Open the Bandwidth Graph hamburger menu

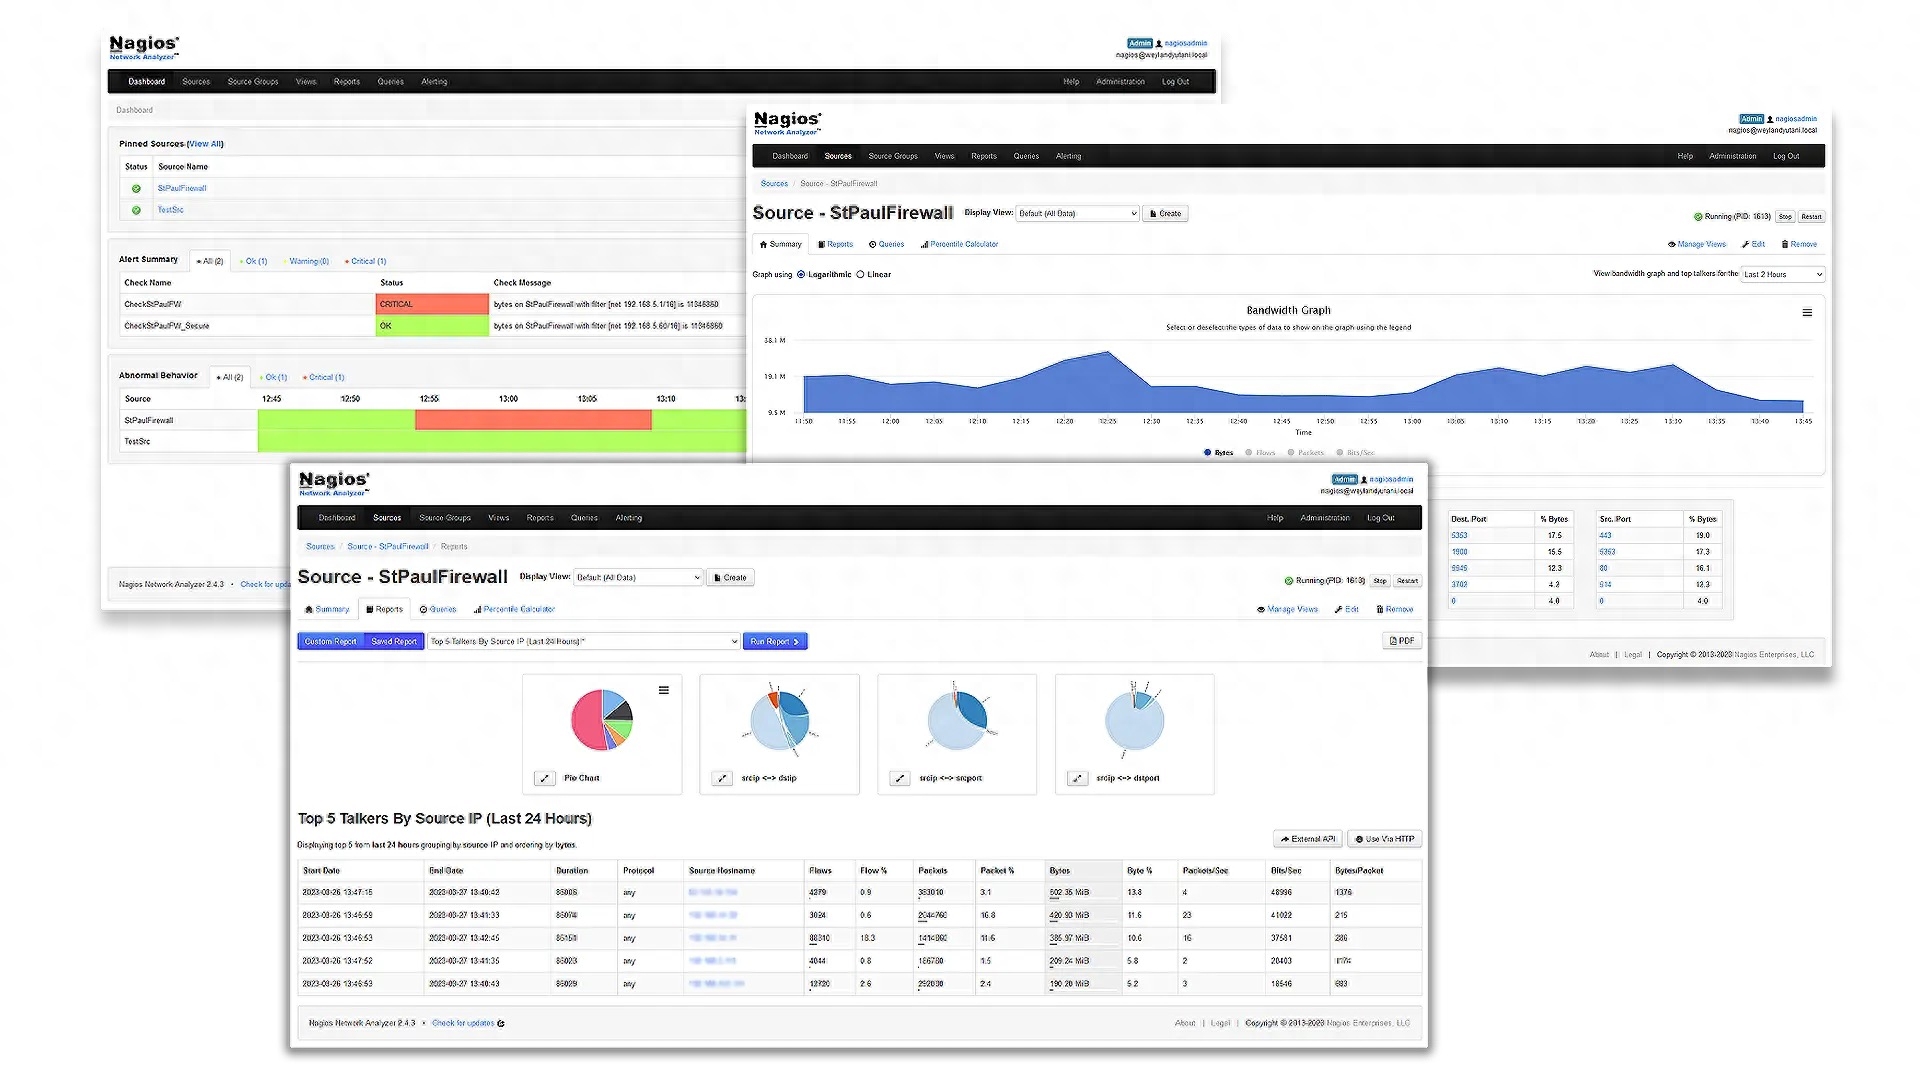coord(1807,313)
